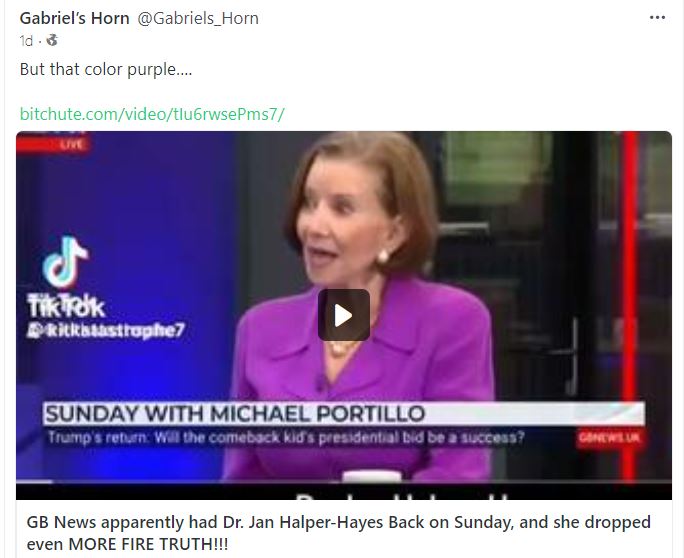Click the globe public visibility icon
Viewport: 684px width, 558px height.
[x=52, y=40]
